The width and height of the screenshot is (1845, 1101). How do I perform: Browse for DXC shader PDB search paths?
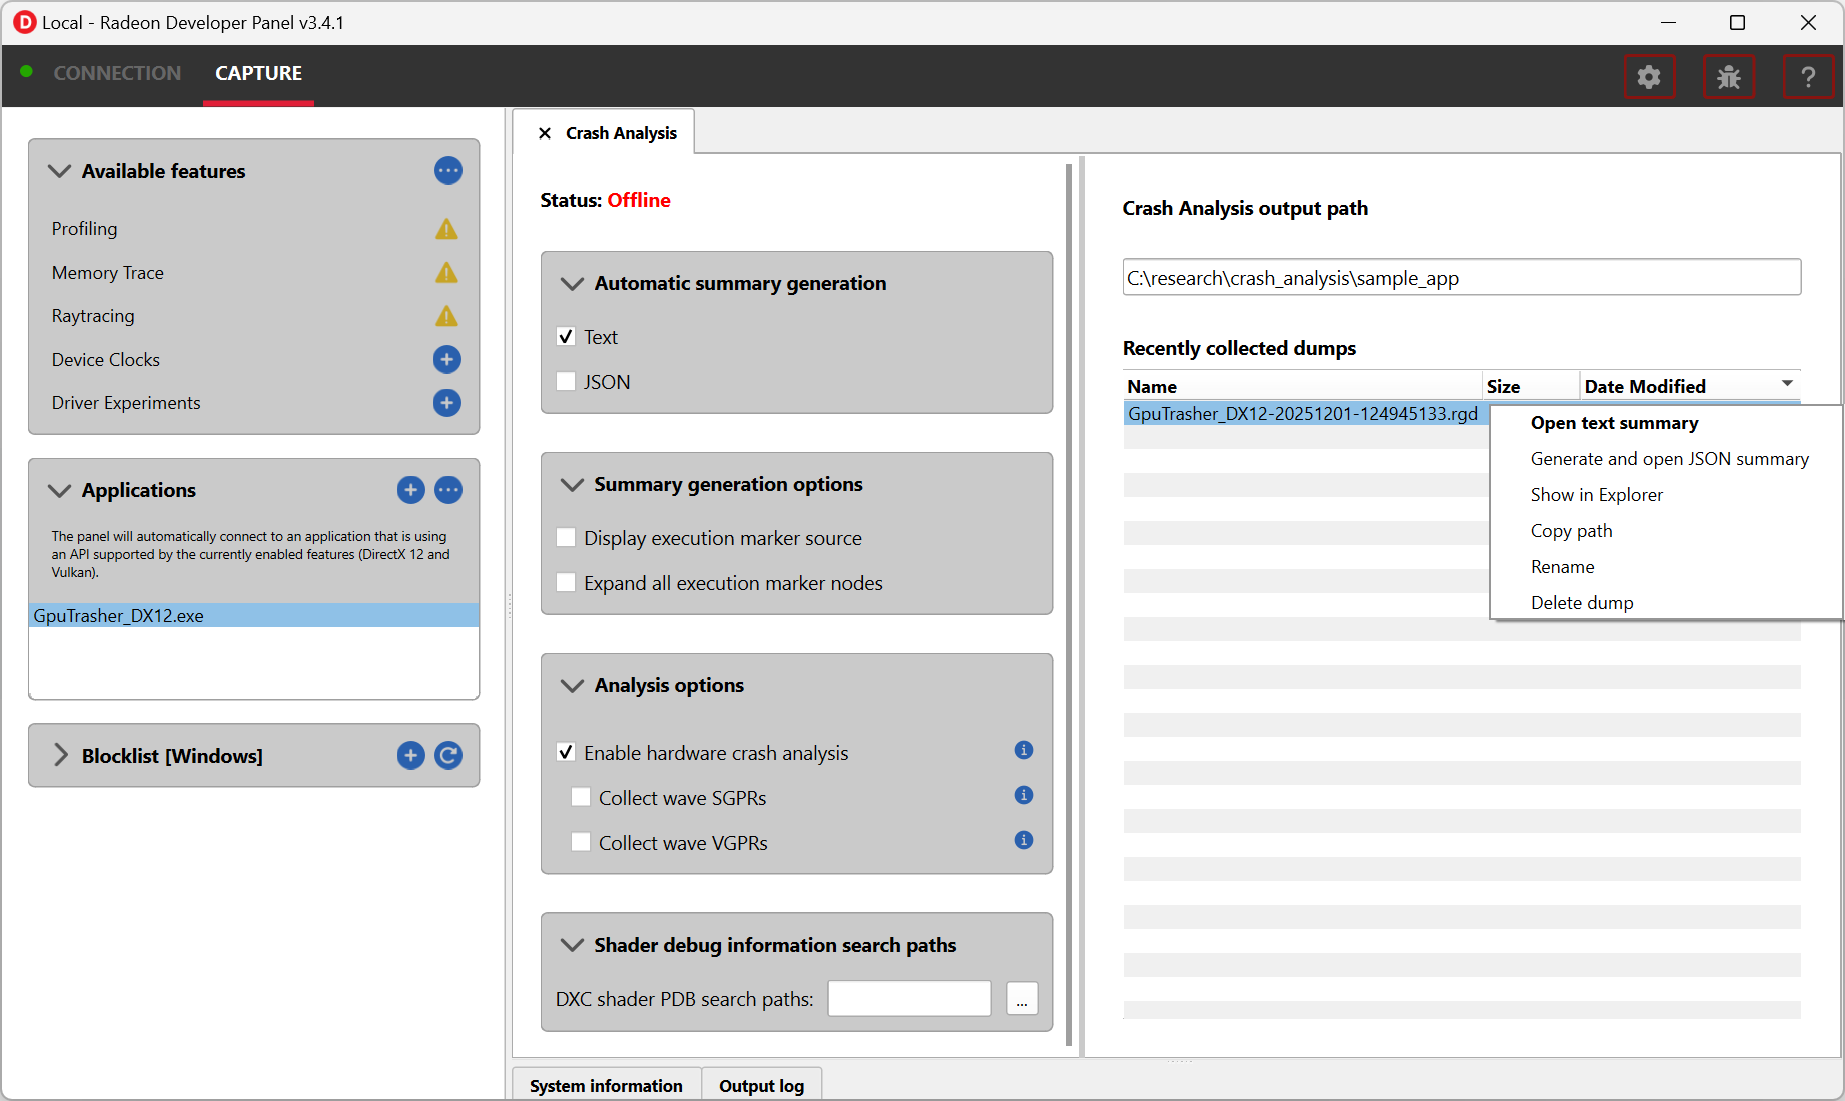coord(1021,999)
